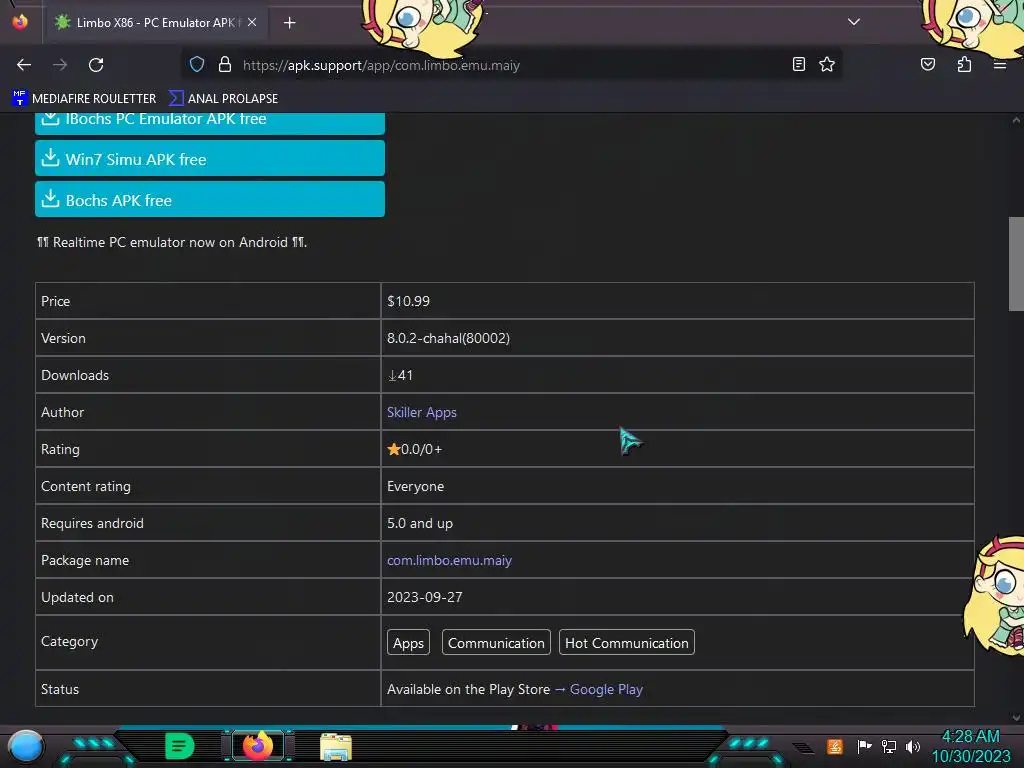Download IBochs PC Emulator APK free
Viewport: 1024px width, 768px height.
click(x=210, y=123)
